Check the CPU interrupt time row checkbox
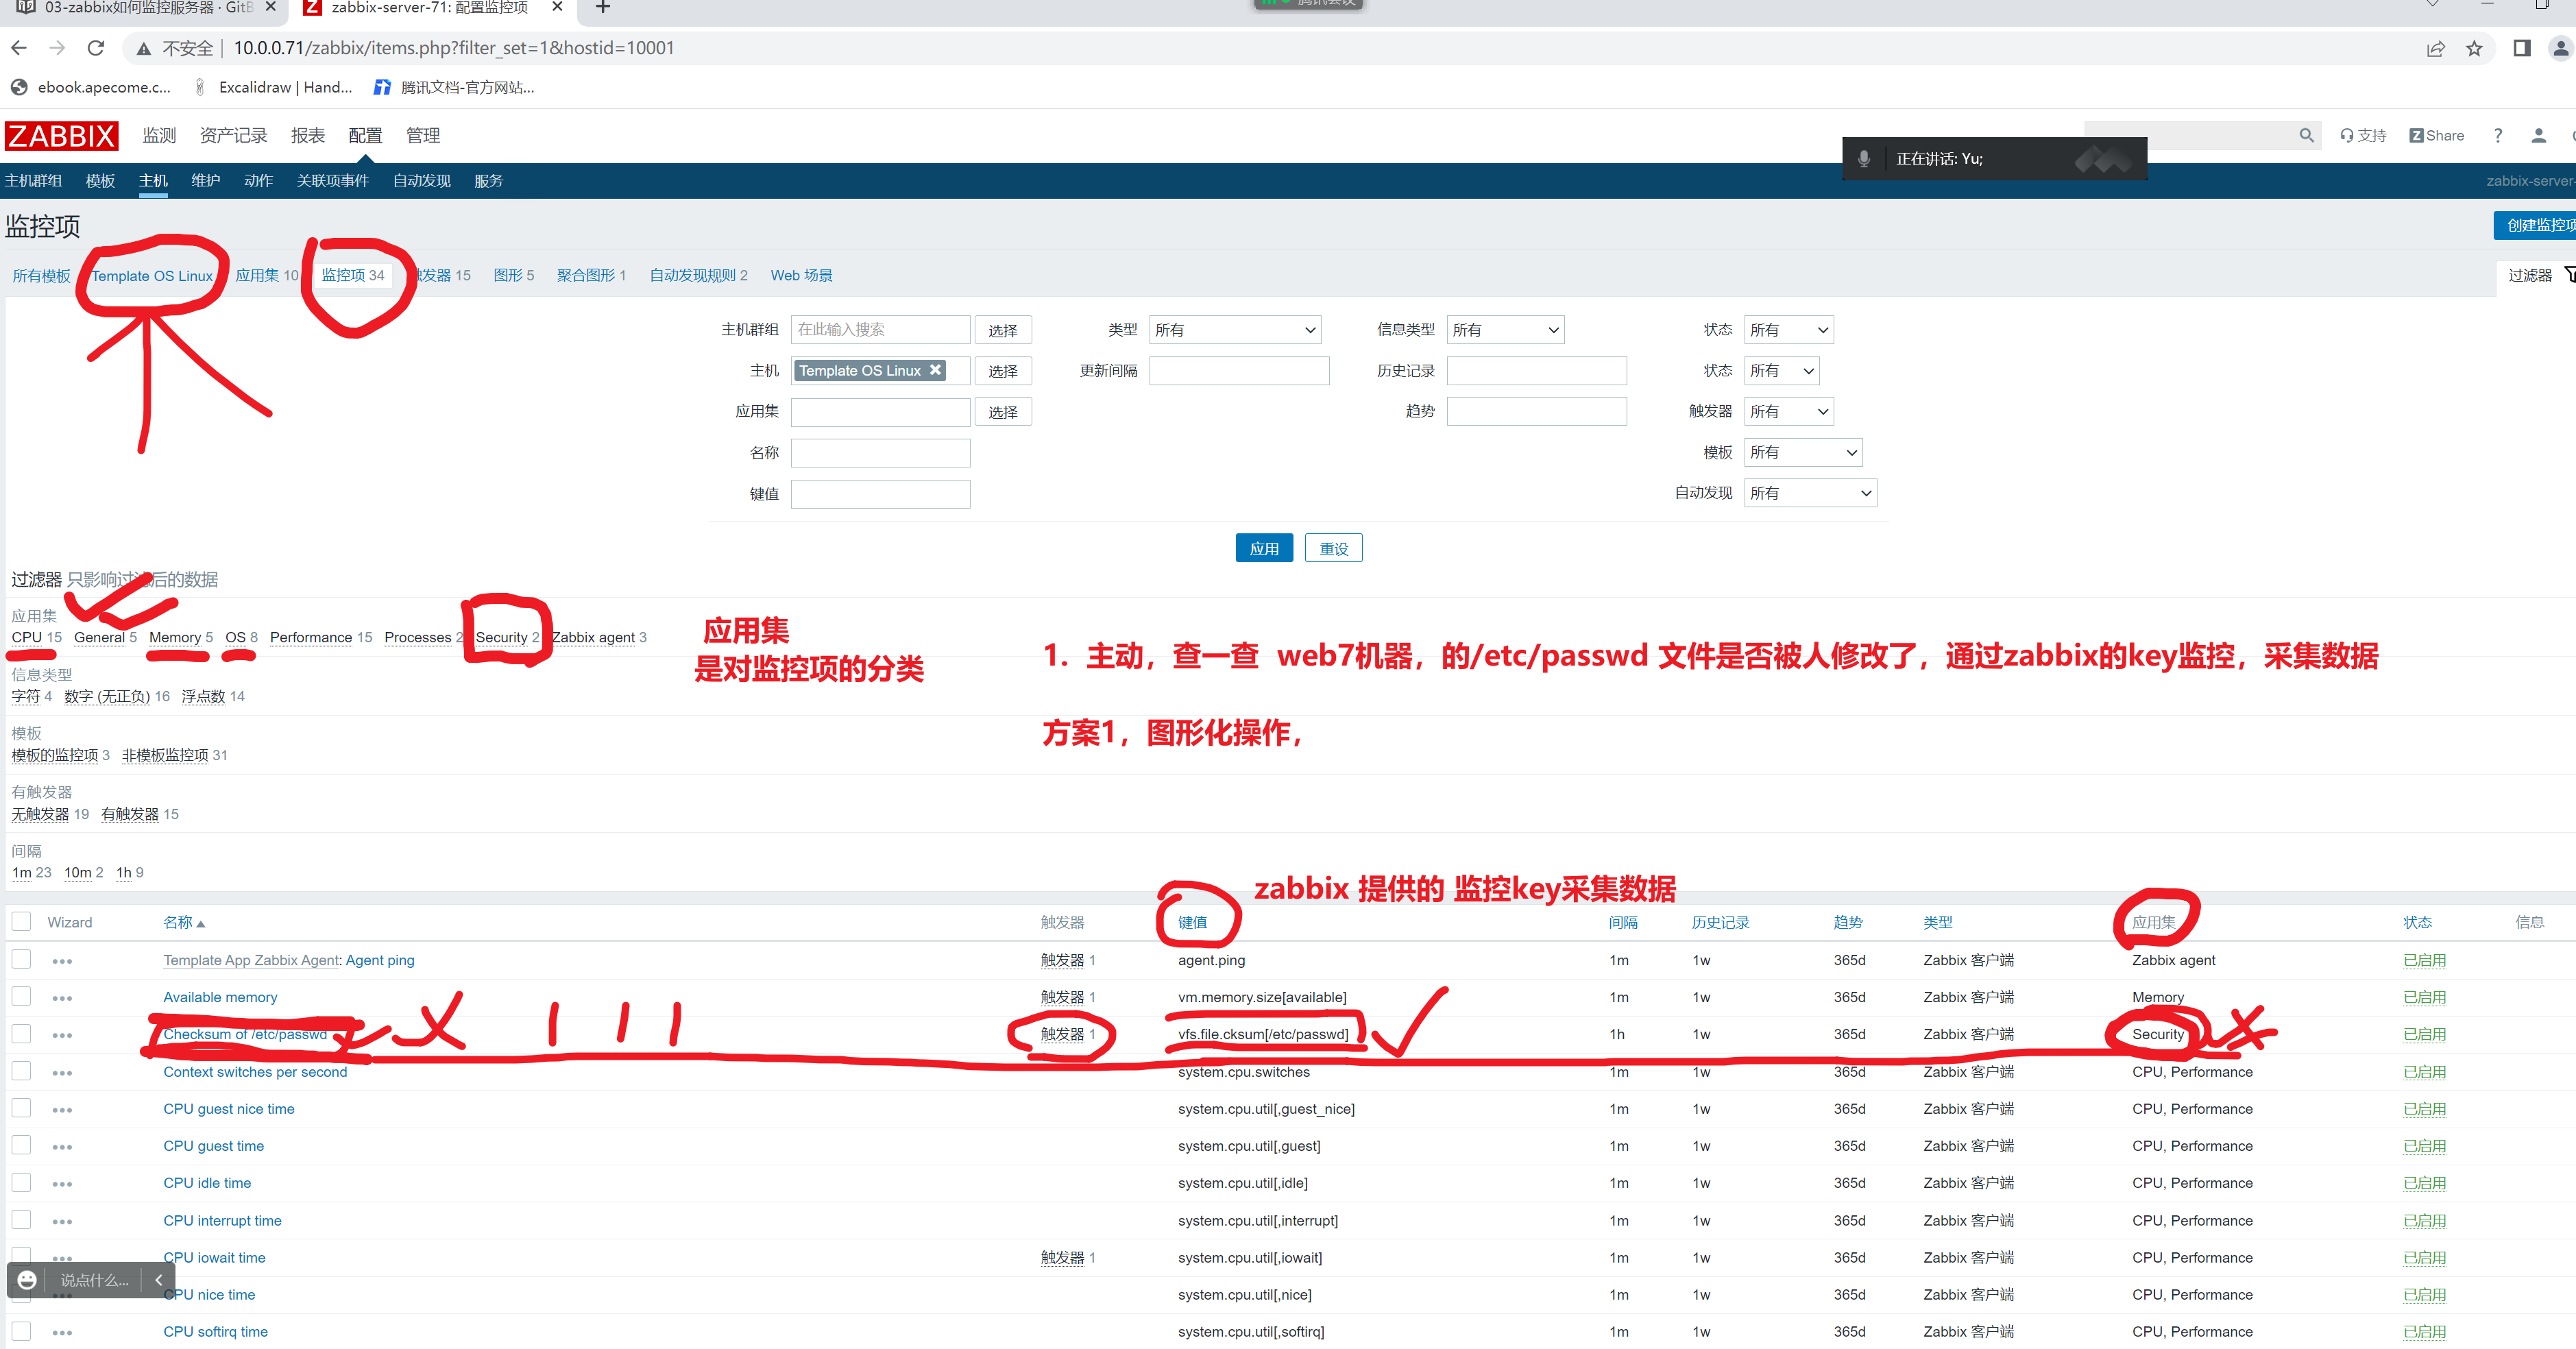Screen dimensions: 2576x1349 [x=21, y=1220]
